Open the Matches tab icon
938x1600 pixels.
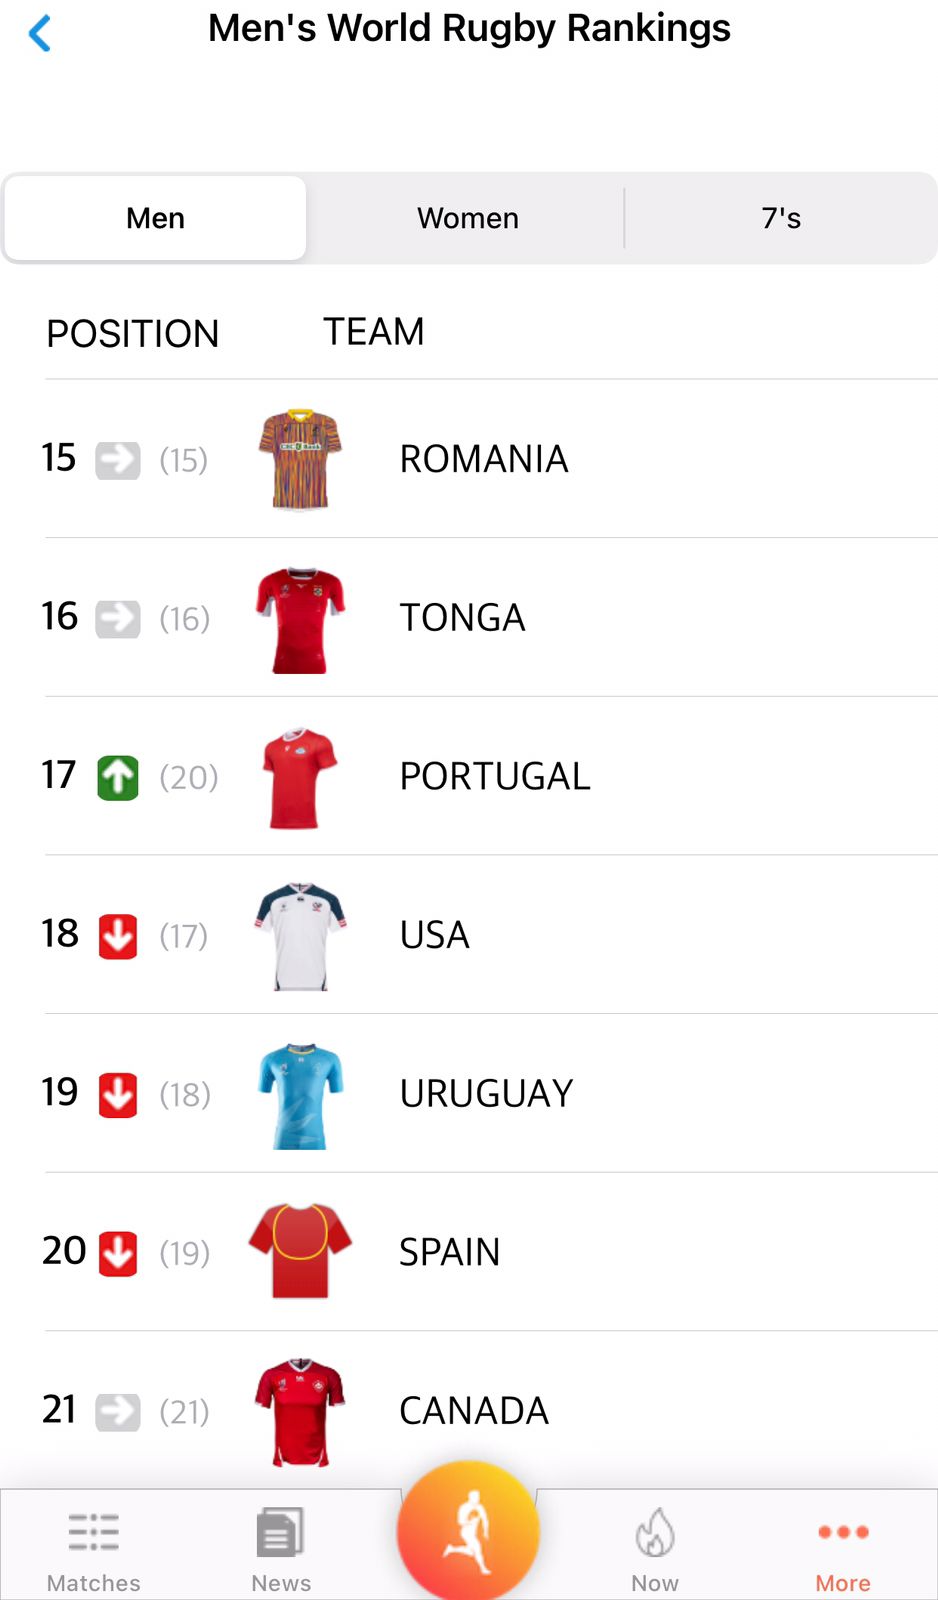click(94, 1533)
